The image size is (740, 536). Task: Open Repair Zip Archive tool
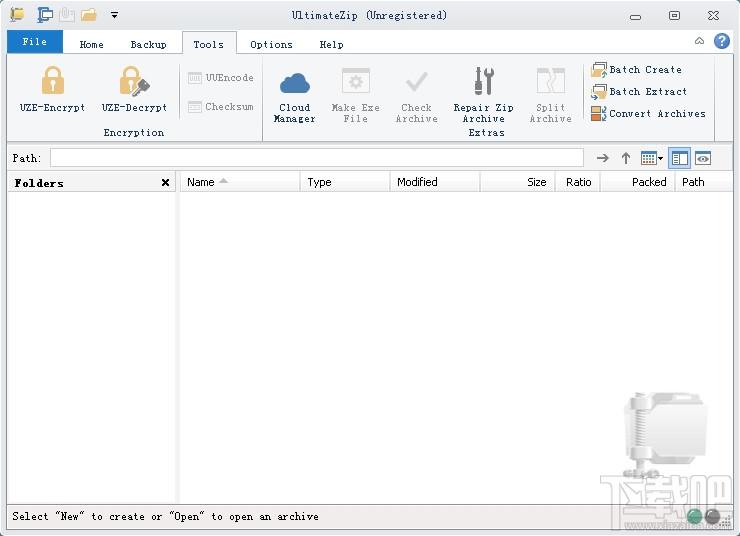(483, 96)
